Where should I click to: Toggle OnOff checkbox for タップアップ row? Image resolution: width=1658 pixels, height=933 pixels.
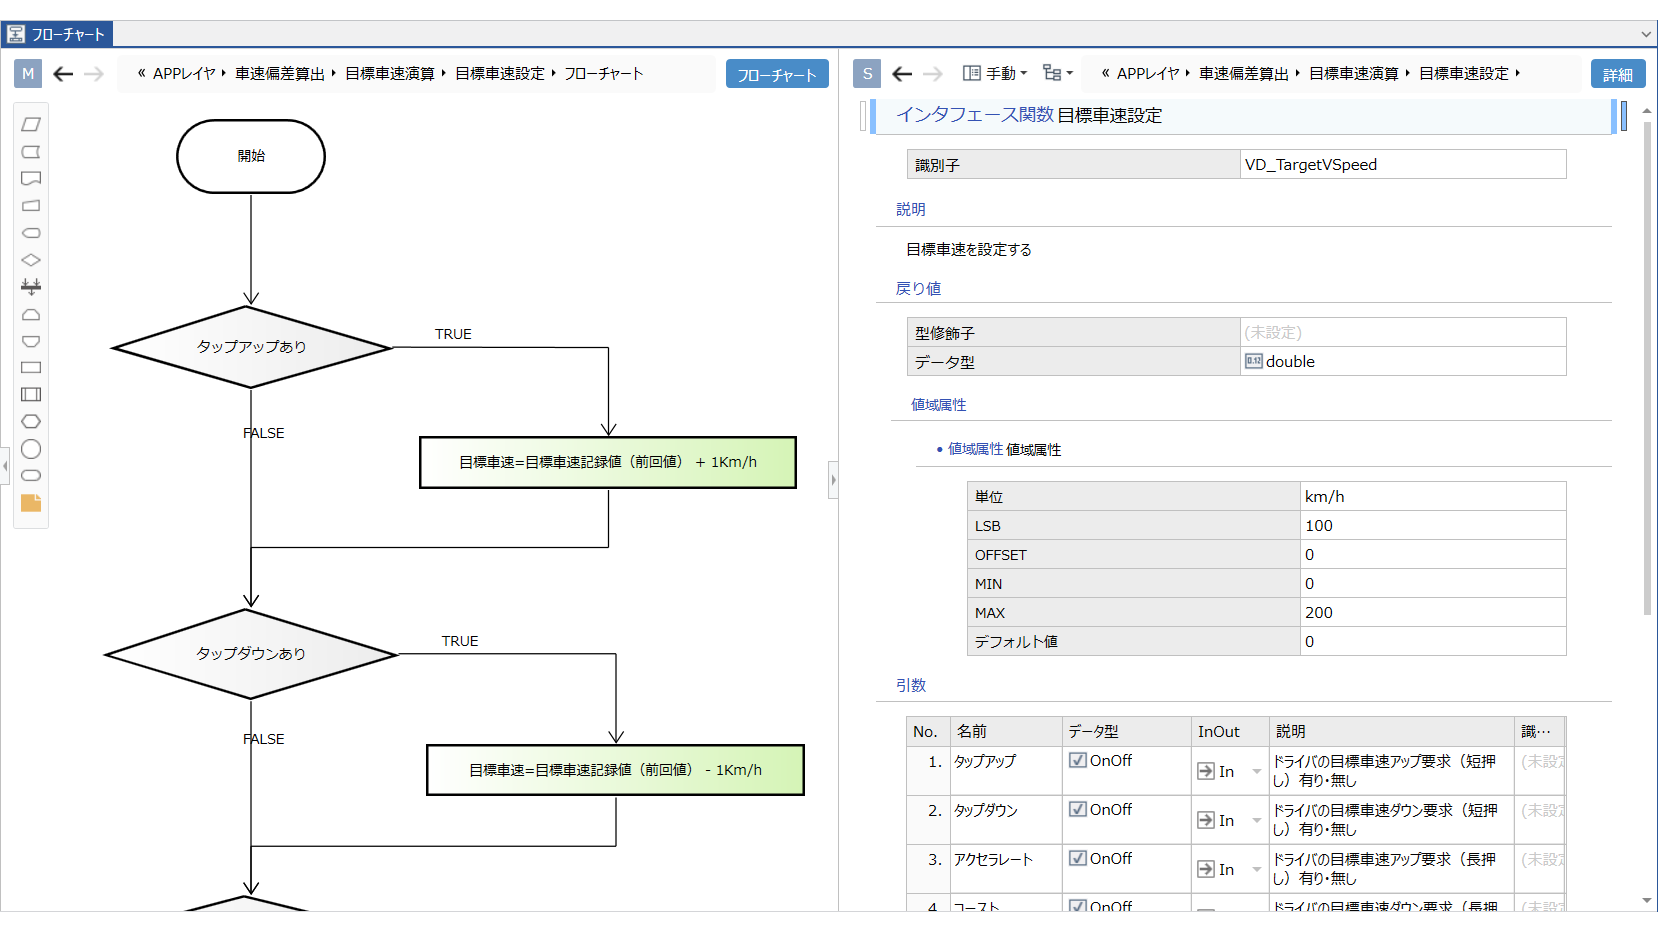pos(1078,760)
